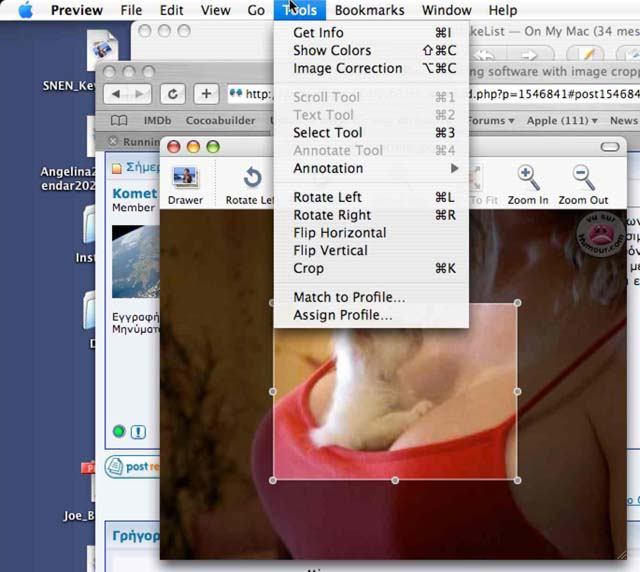Open the File menu
This screenshot has height=572, width=640.
click(131, 10)
